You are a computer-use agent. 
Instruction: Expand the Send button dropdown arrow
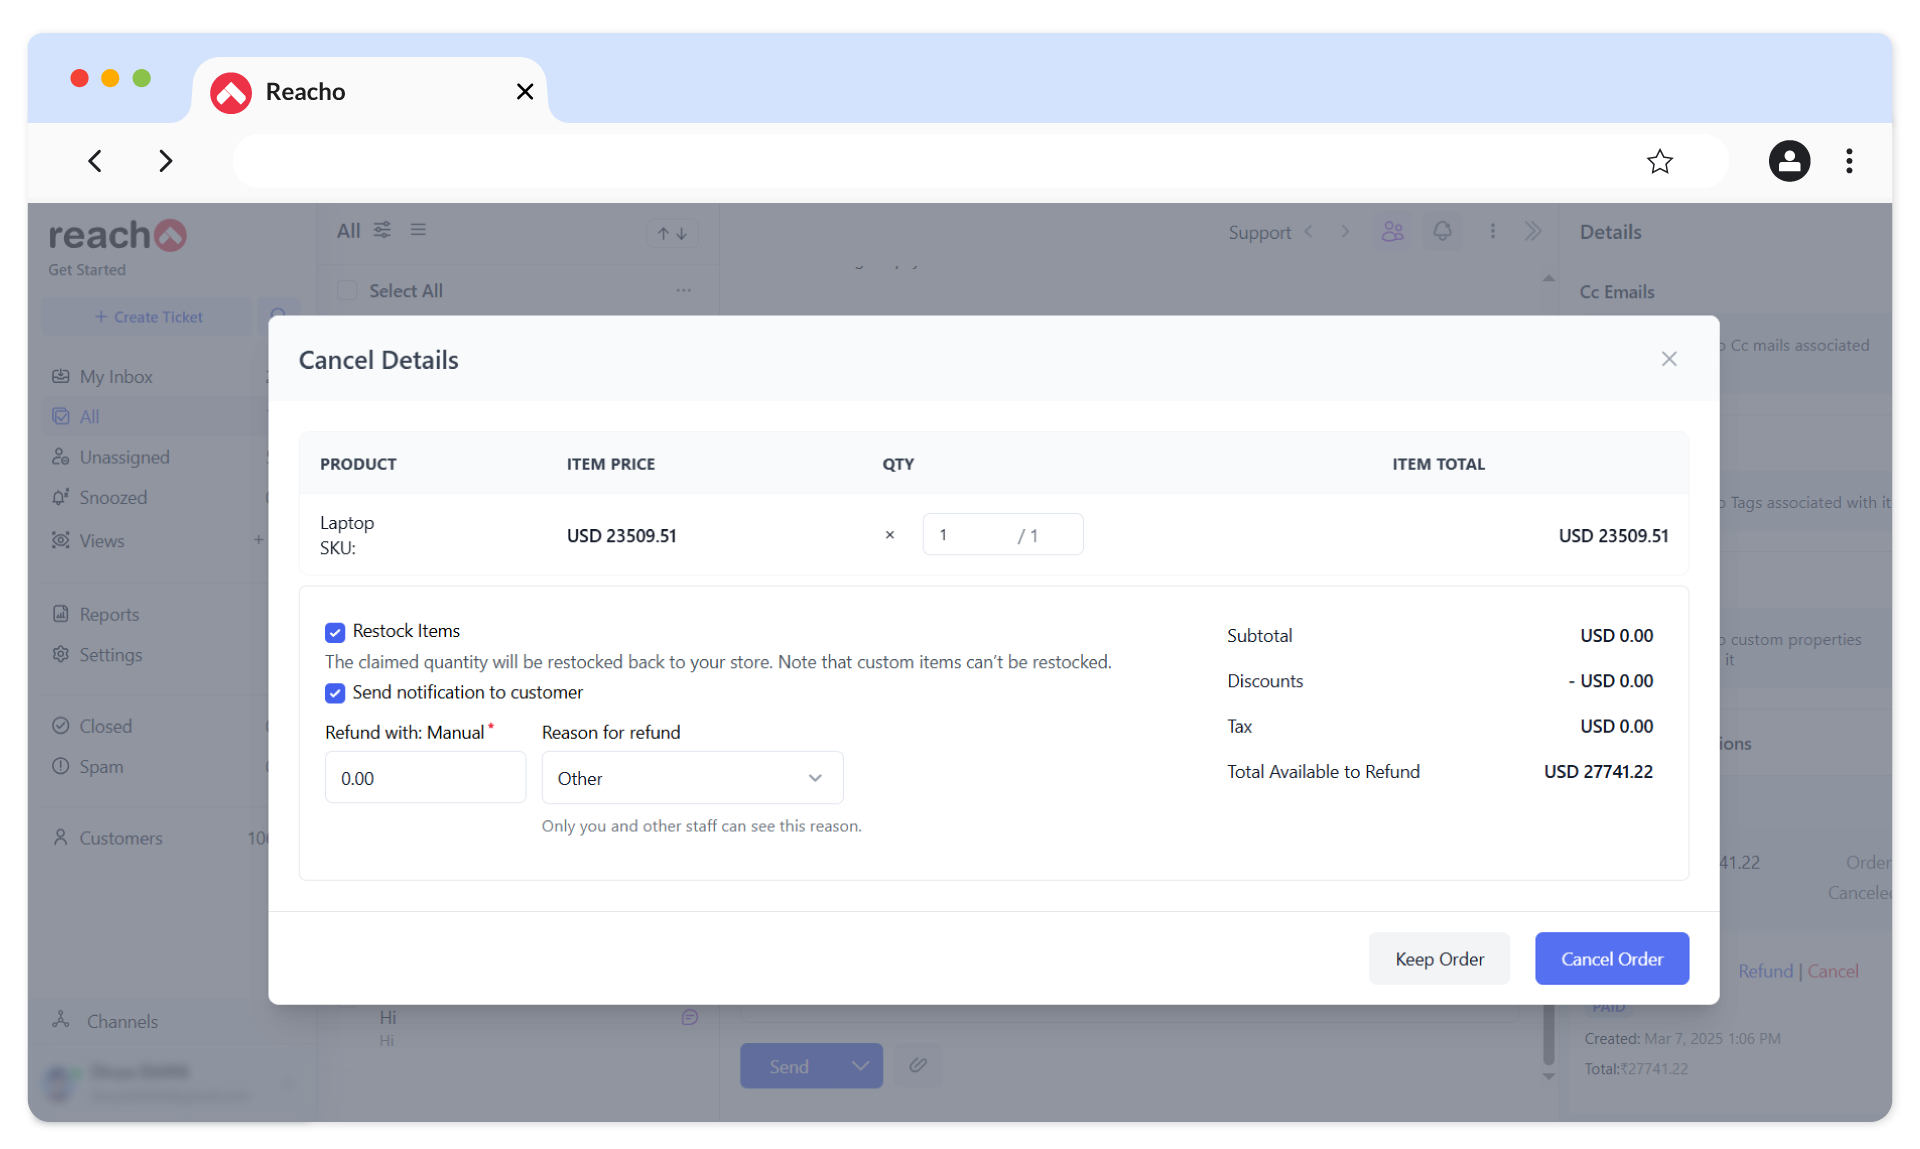(x=859, y=1066)
